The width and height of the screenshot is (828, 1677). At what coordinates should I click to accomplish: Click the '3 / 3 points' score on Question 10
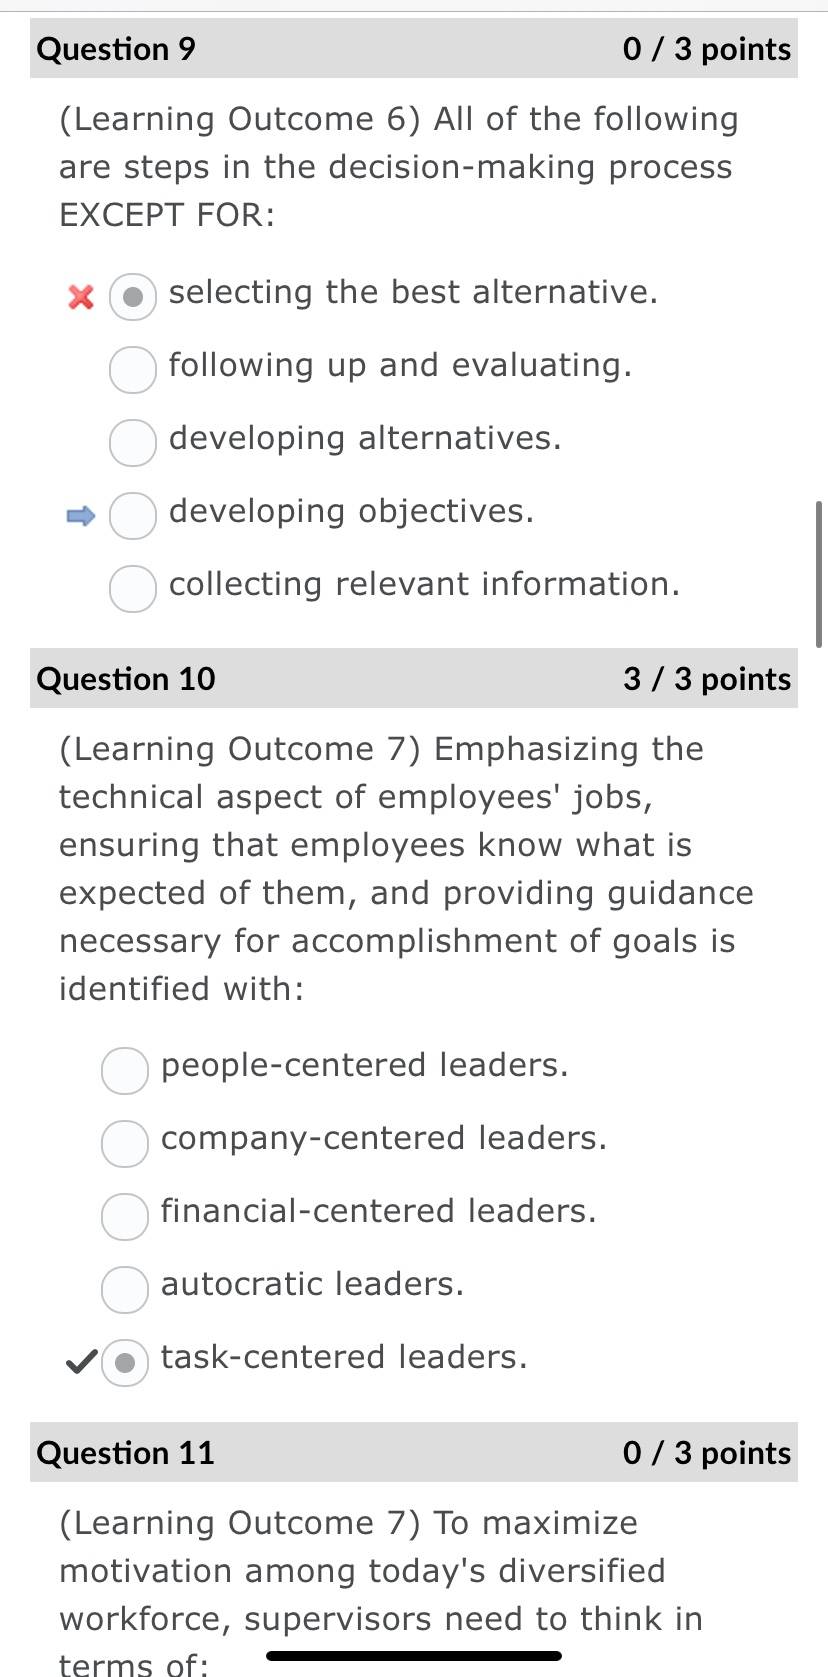click(x=706, y=679)
